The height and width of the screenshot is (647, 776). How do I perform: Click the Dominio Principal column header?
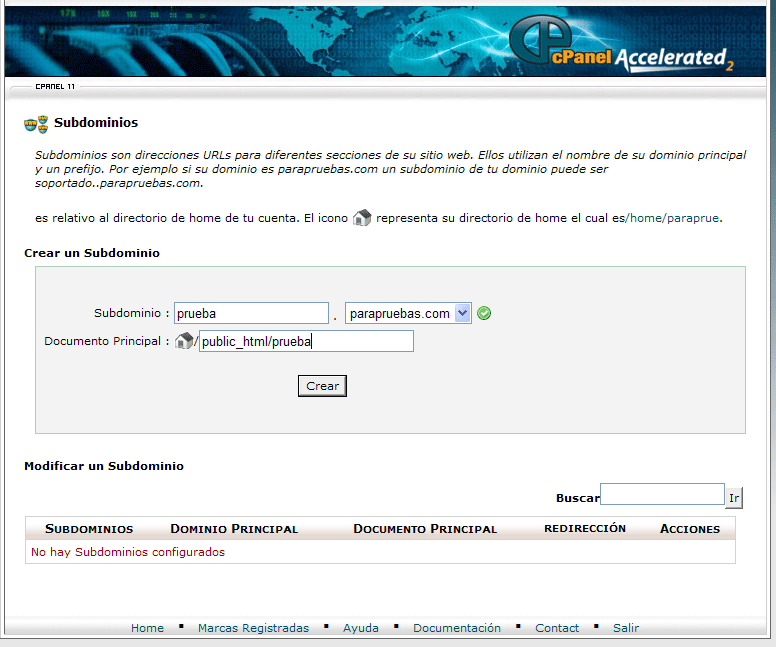pyautogui.click(x=234, y=529)
